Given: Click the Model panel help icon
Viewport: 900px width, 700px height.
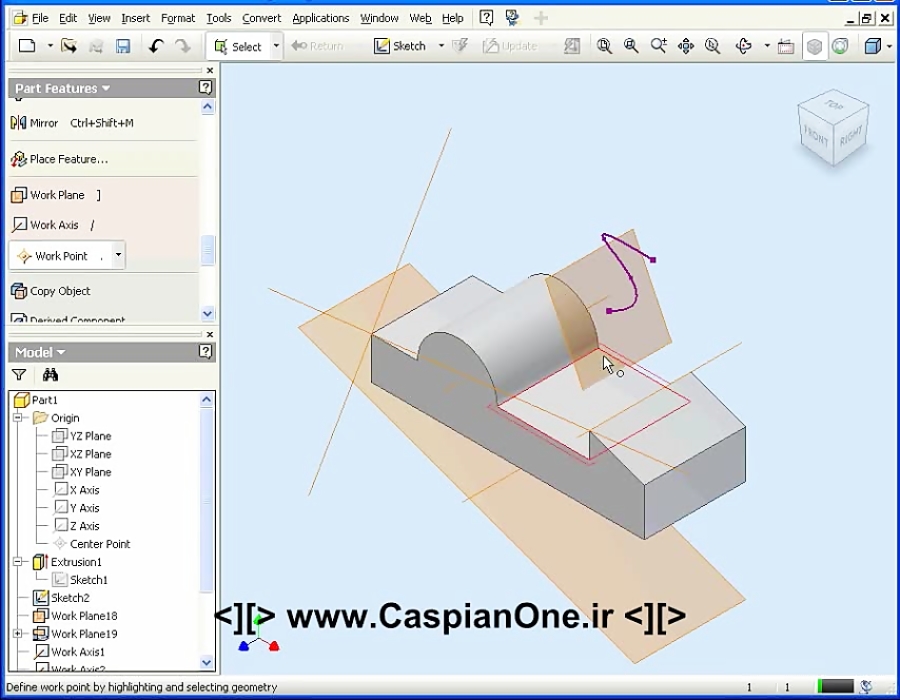Looking at the screenshot, I should (205, 352).
